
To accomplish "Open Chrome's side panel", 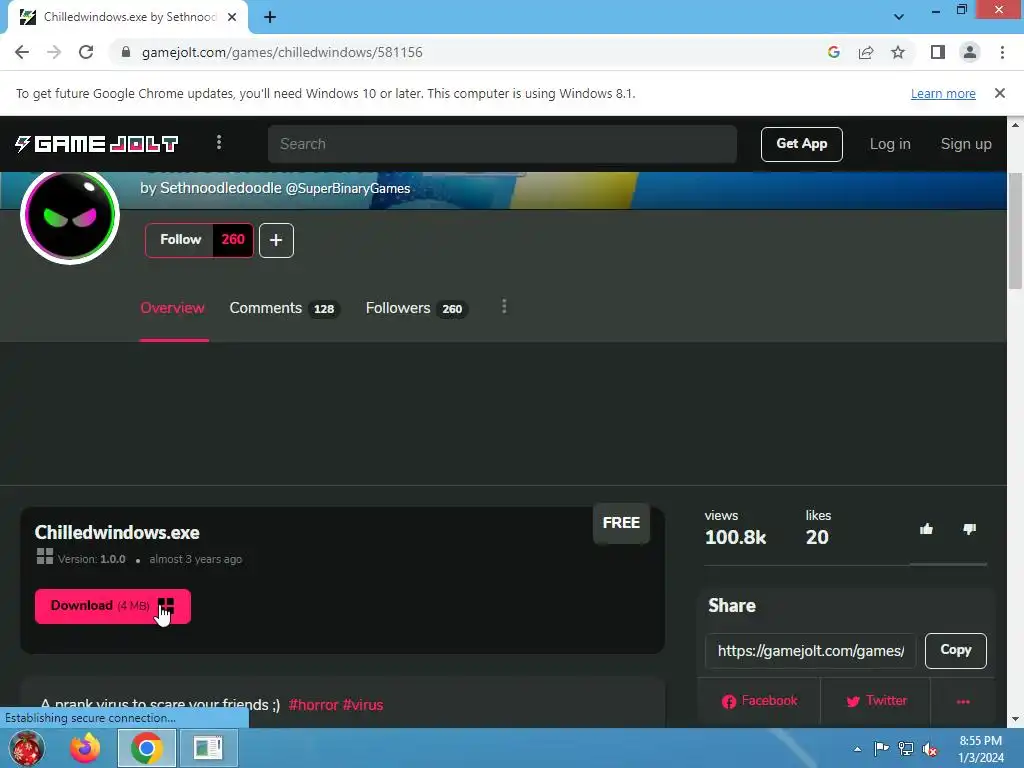I will [938, 52].
